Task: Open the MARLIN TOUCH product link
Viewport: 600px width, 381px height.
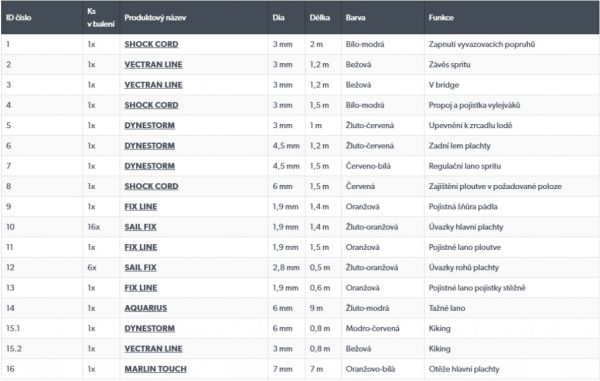Action: point(155,369)
